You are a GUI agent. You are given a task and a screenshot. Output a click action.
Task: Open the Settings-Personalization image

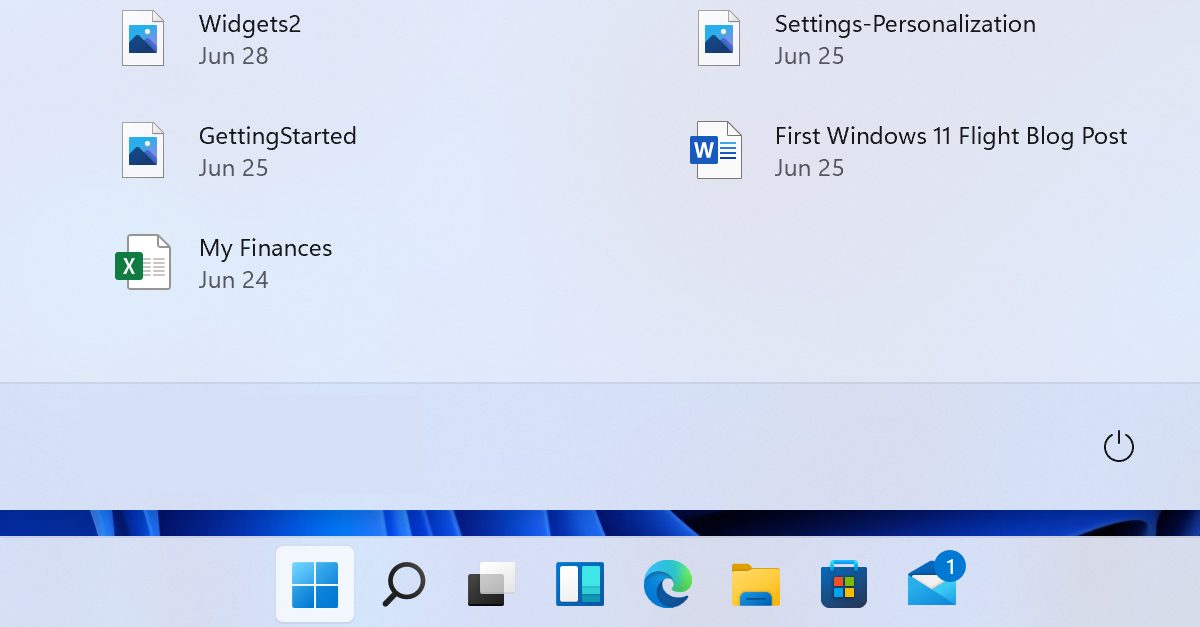[x=905, y=24]
